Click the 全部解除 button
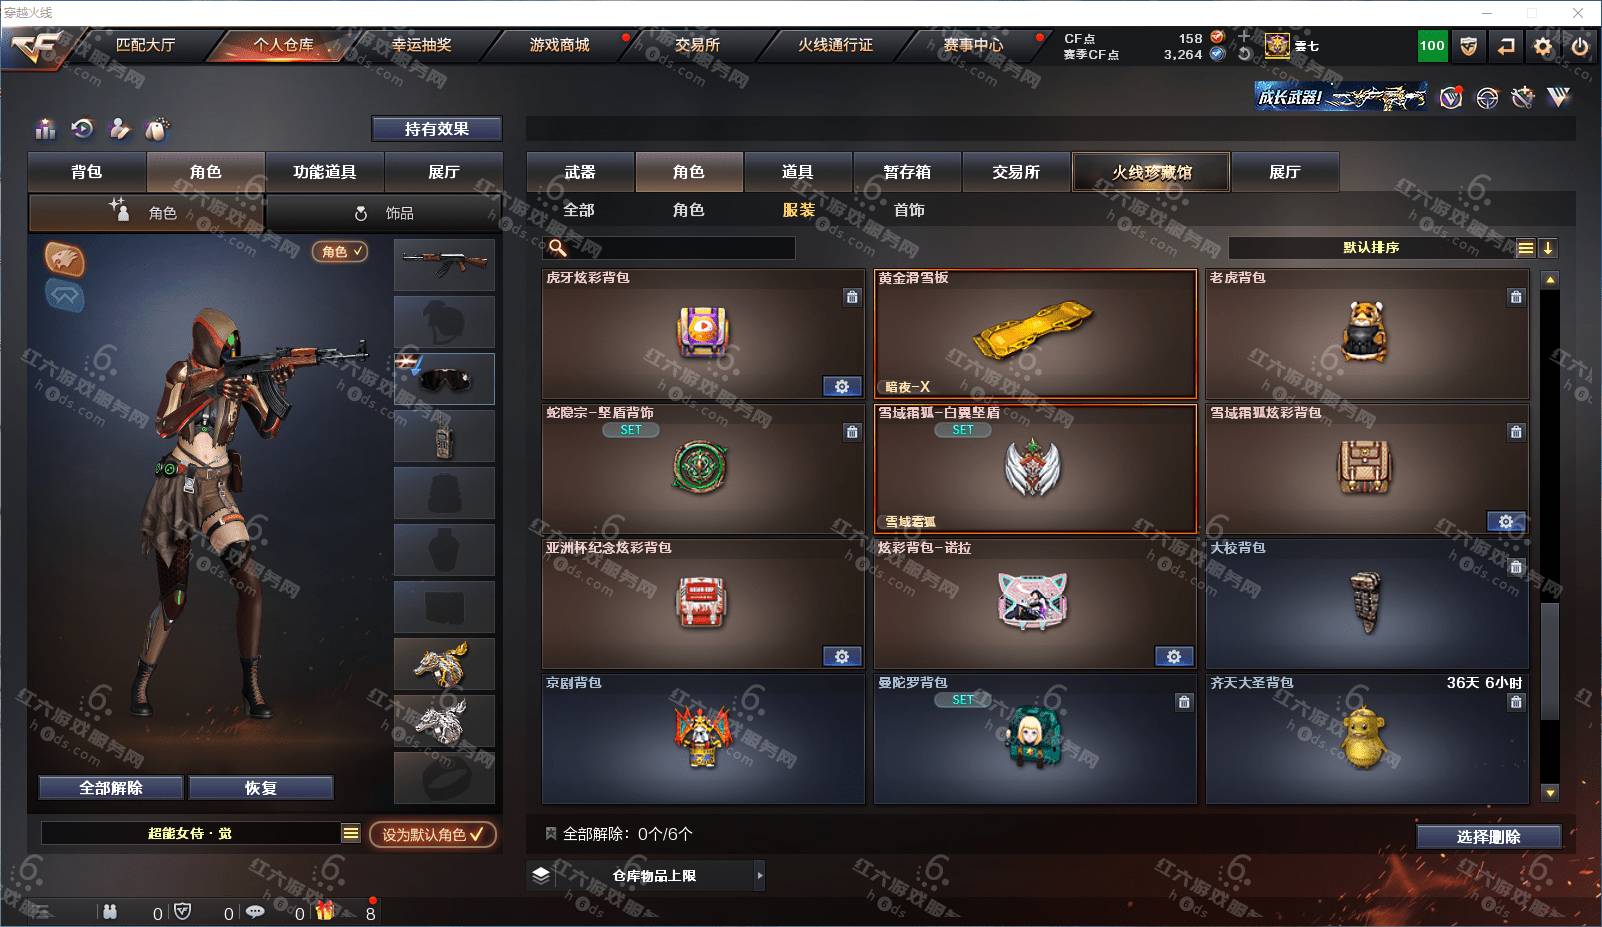 (x=111, y=788)
